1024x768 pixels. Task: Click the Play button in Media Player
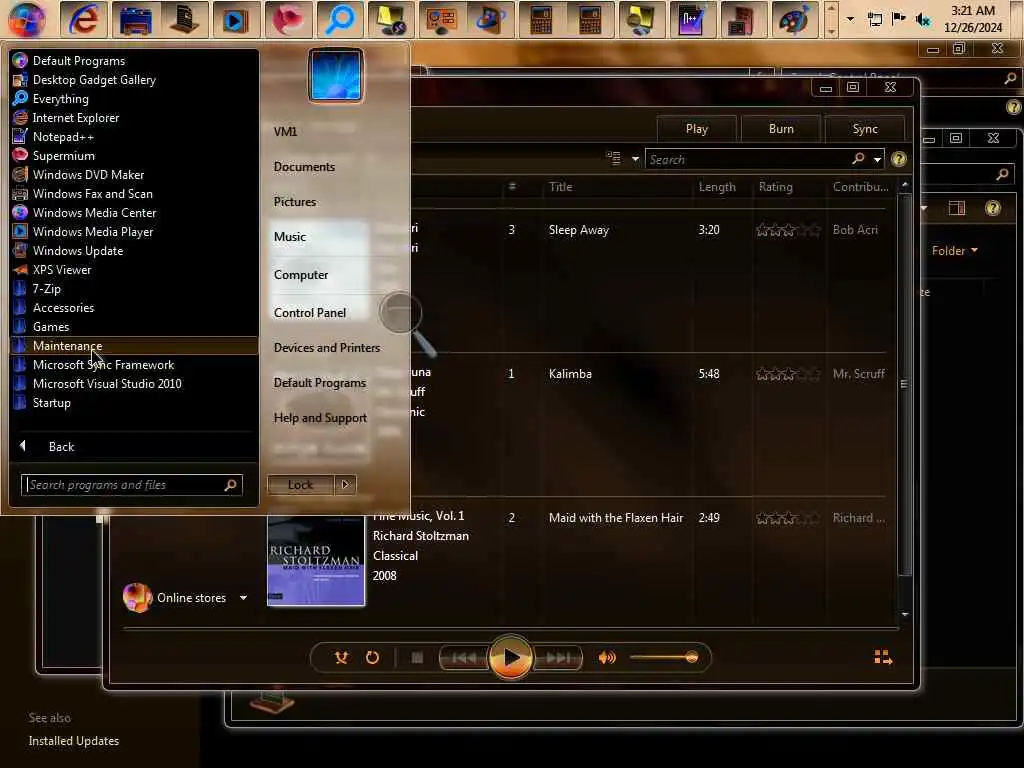pos(511,658)
